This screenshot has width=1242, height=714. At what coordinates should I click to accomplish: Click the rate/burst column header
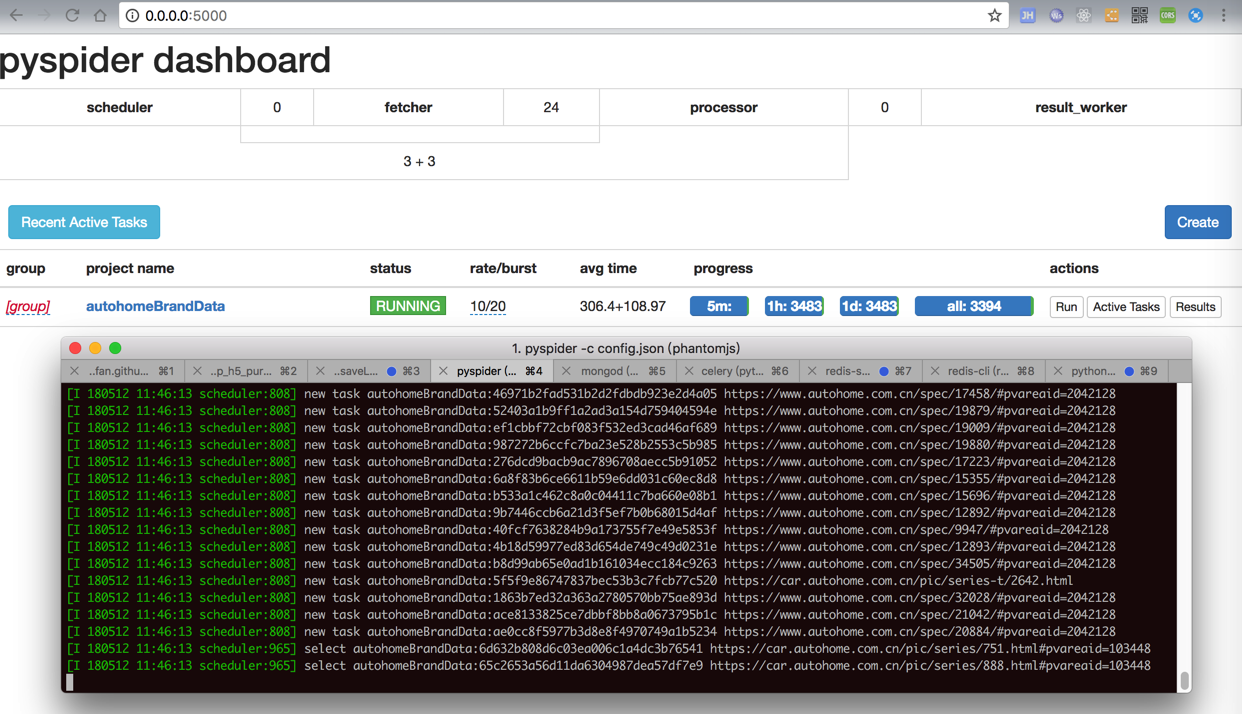click(503, 268)
